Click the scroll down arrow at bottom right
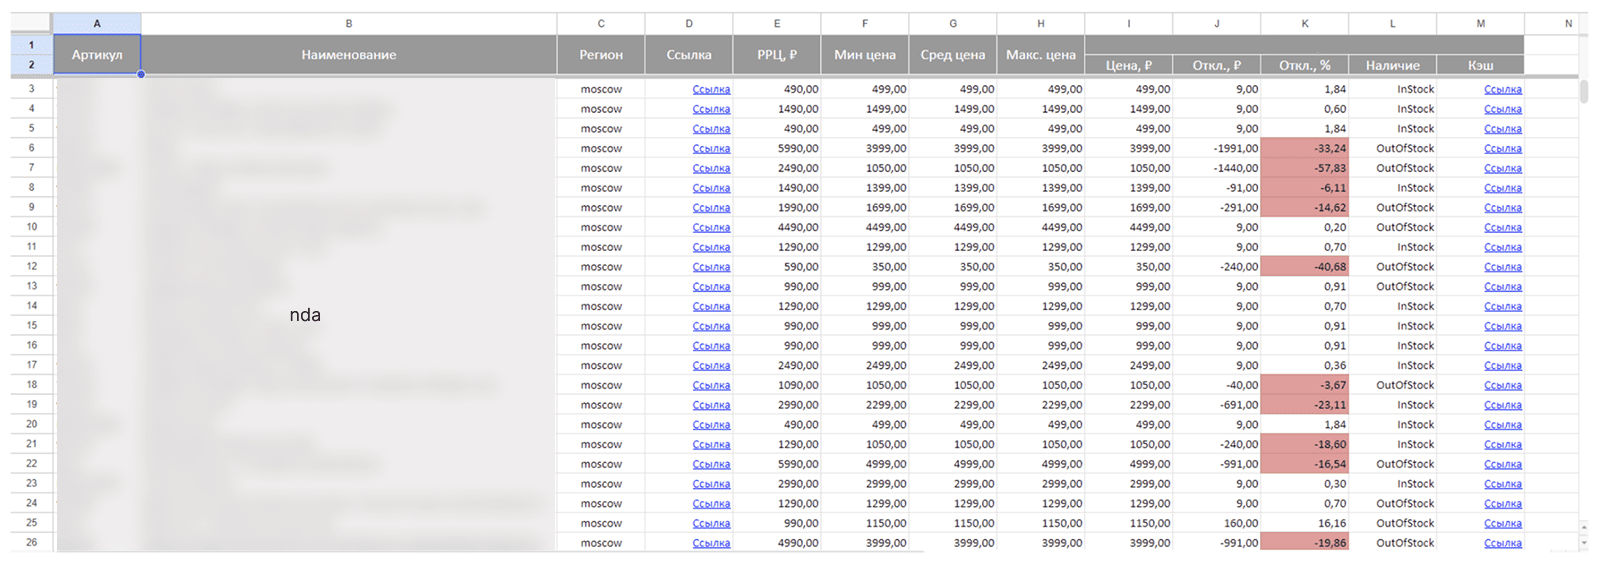1598x570 pixels. pos(1583,543)
